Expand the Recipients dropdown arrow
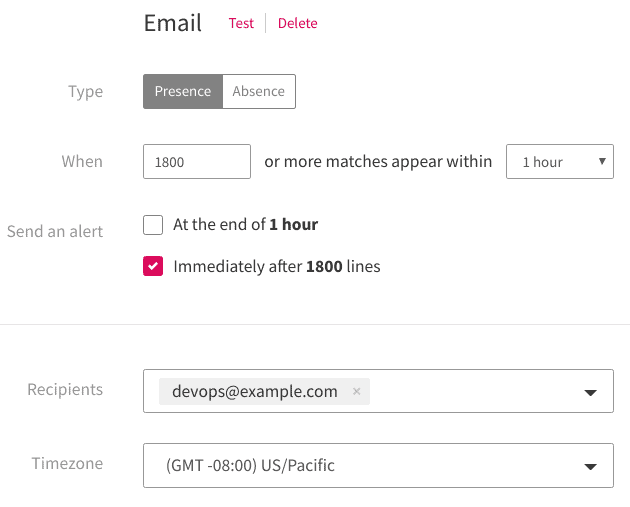Viewport: 630px width, 507px height. pos(590,392)
